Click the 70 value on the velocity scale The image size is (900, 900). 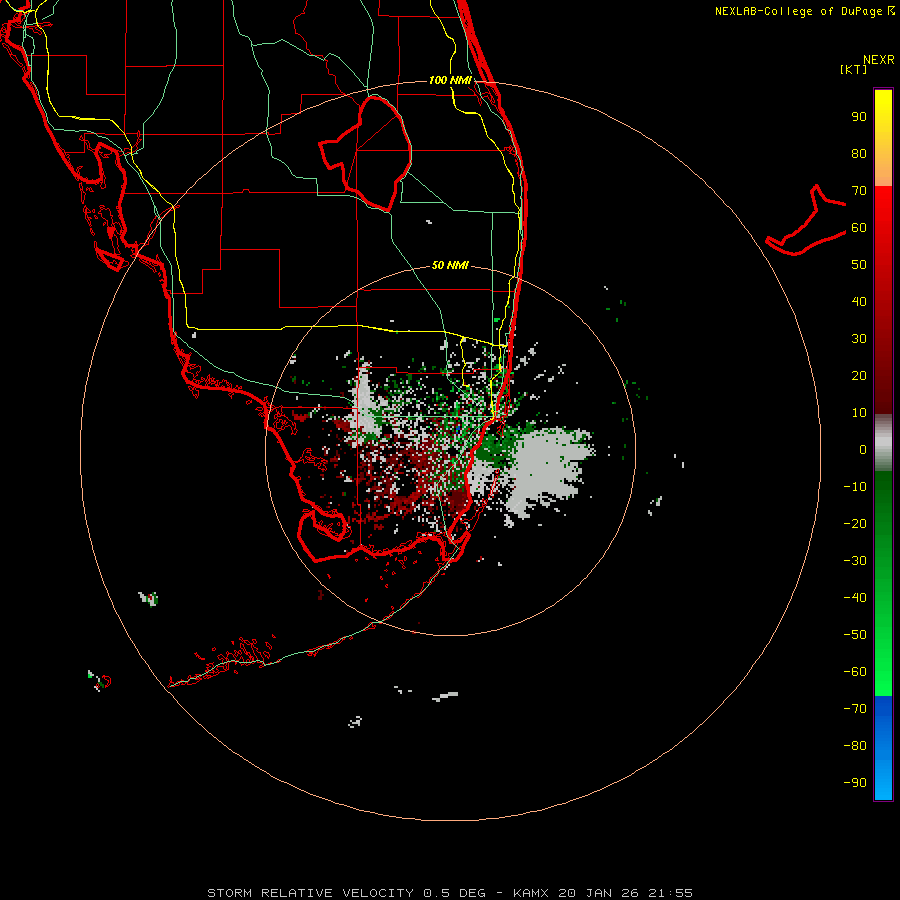[859, 191]
